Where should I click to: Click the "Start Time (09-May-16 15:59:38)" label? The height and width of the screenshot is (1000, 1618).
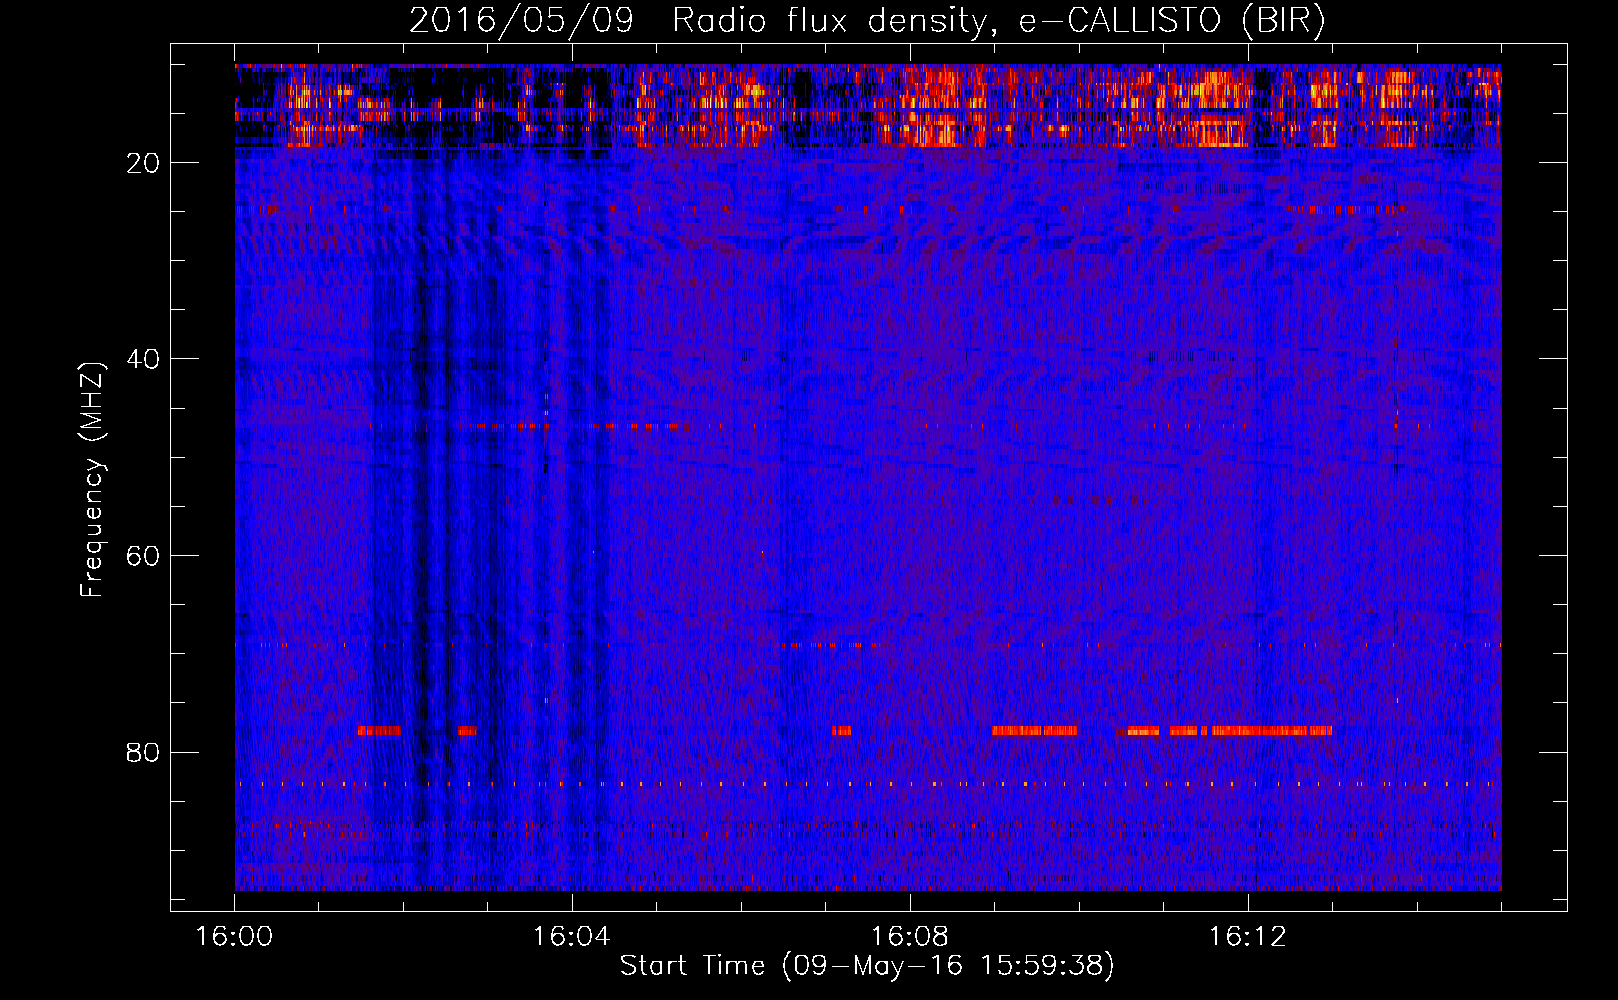(x=867, y=966)
